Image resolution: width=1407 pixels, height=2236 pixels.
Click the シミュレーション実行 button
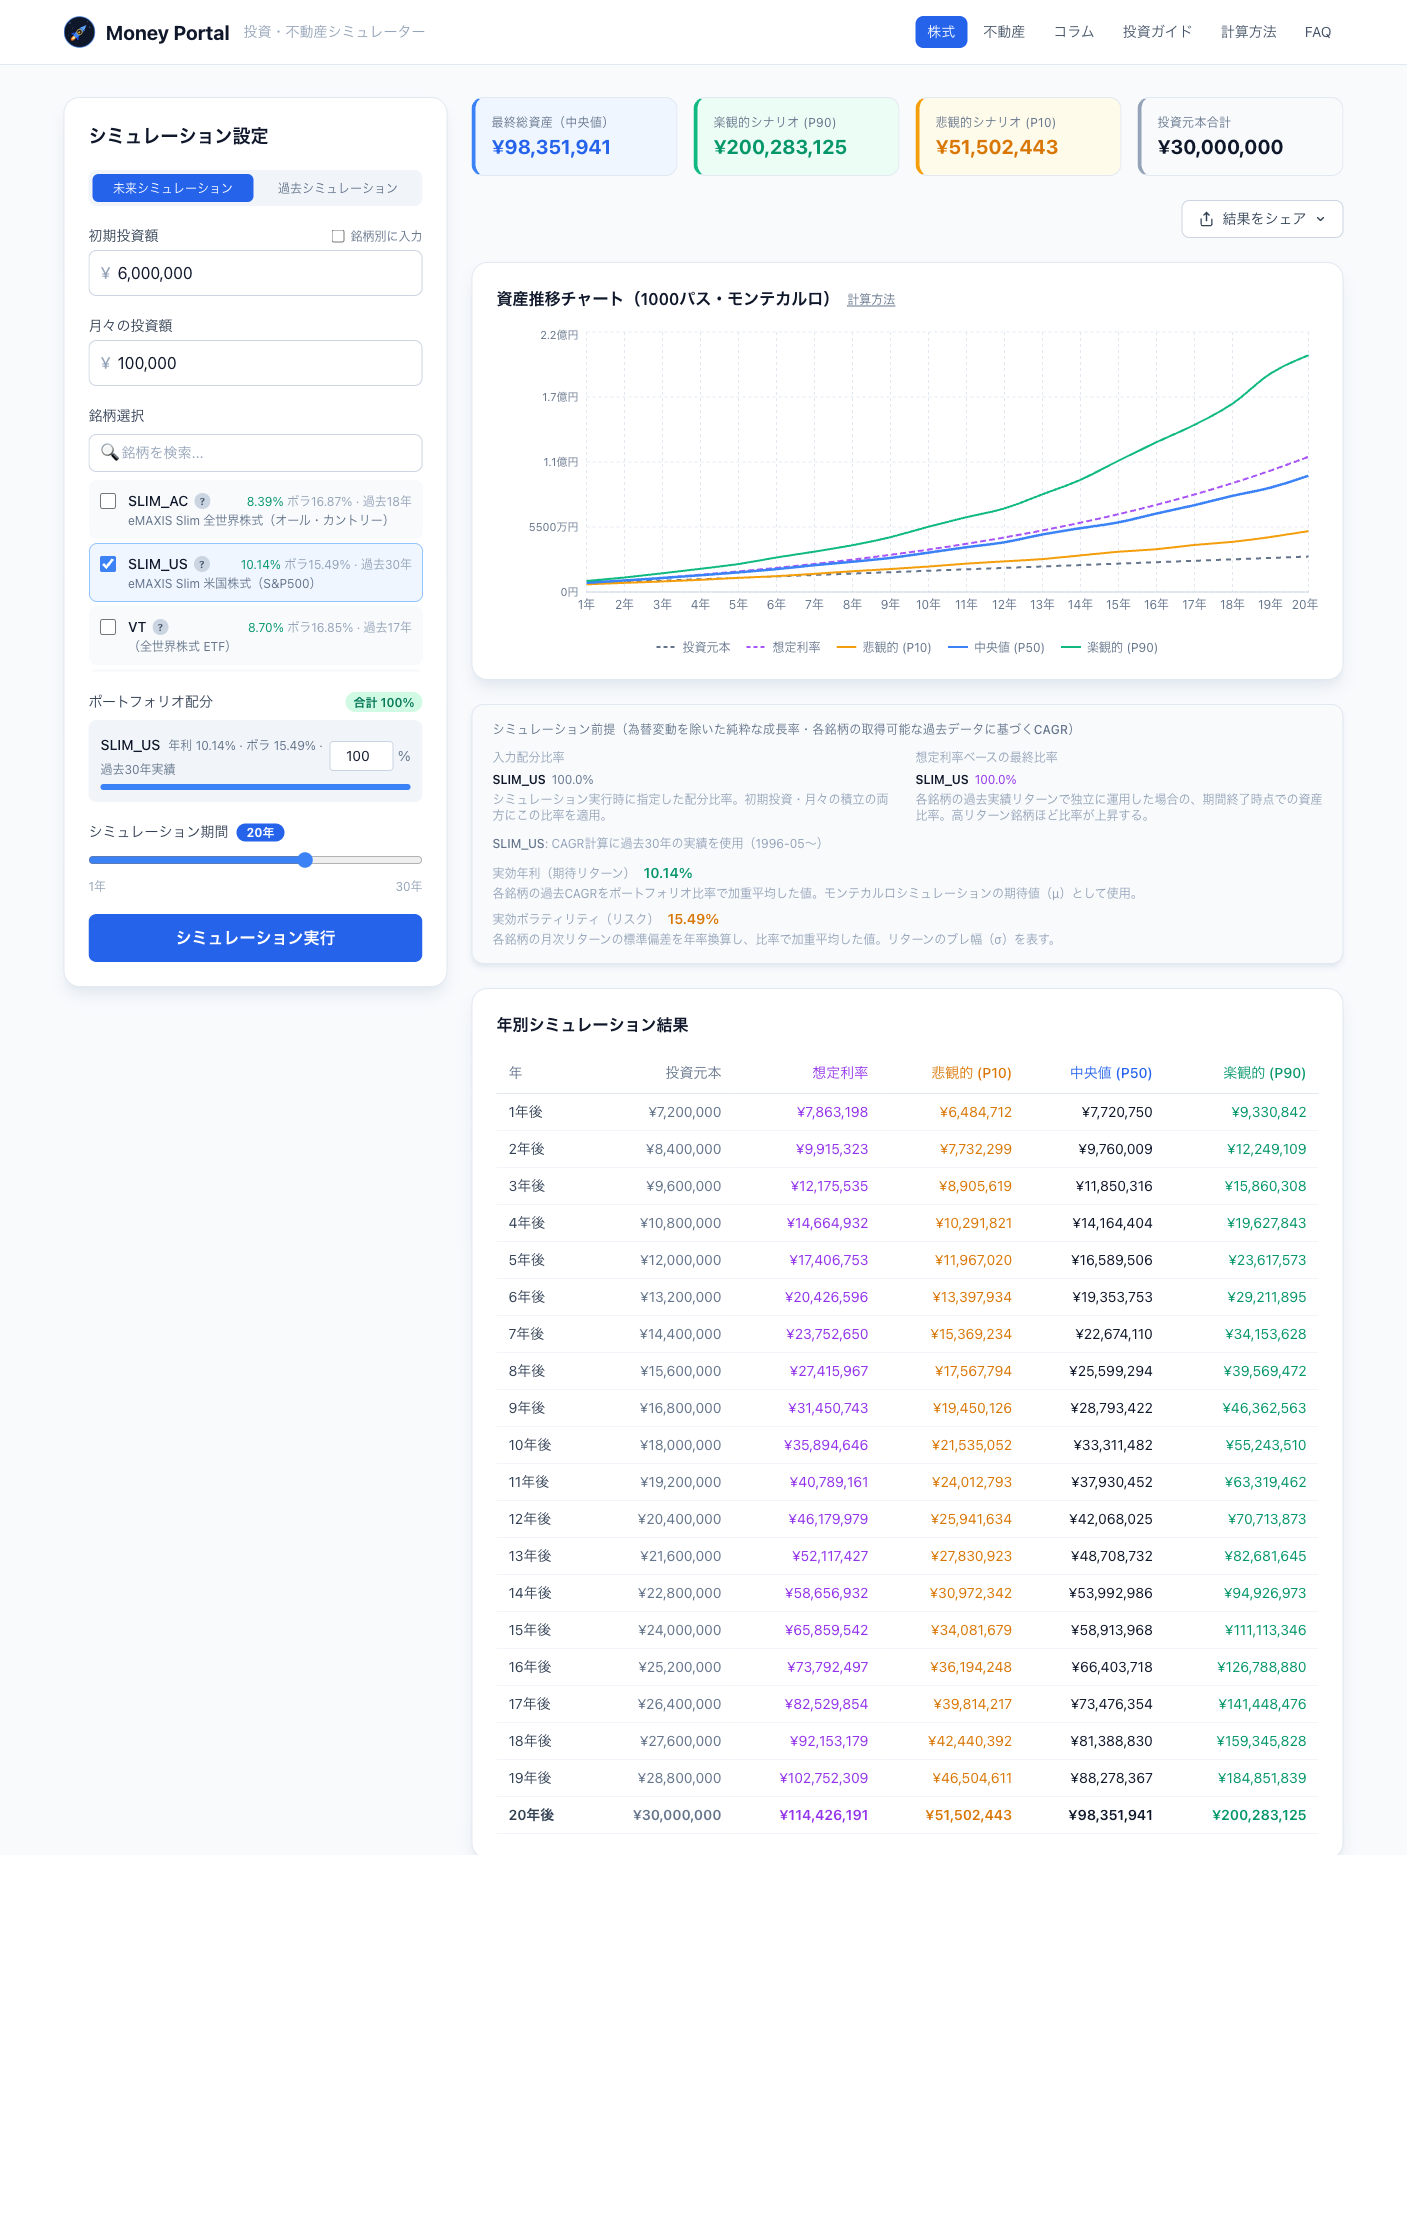255,938
